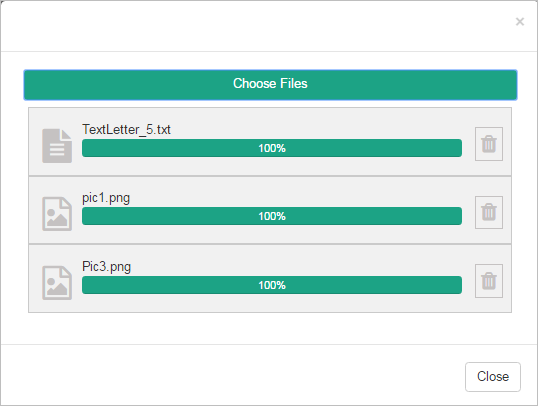Image resolution: width=538 pixels, height=406 pixels.
Task: Click the image icon beside pic1.png
Action: pyautogui.click(x=57, y=214)
